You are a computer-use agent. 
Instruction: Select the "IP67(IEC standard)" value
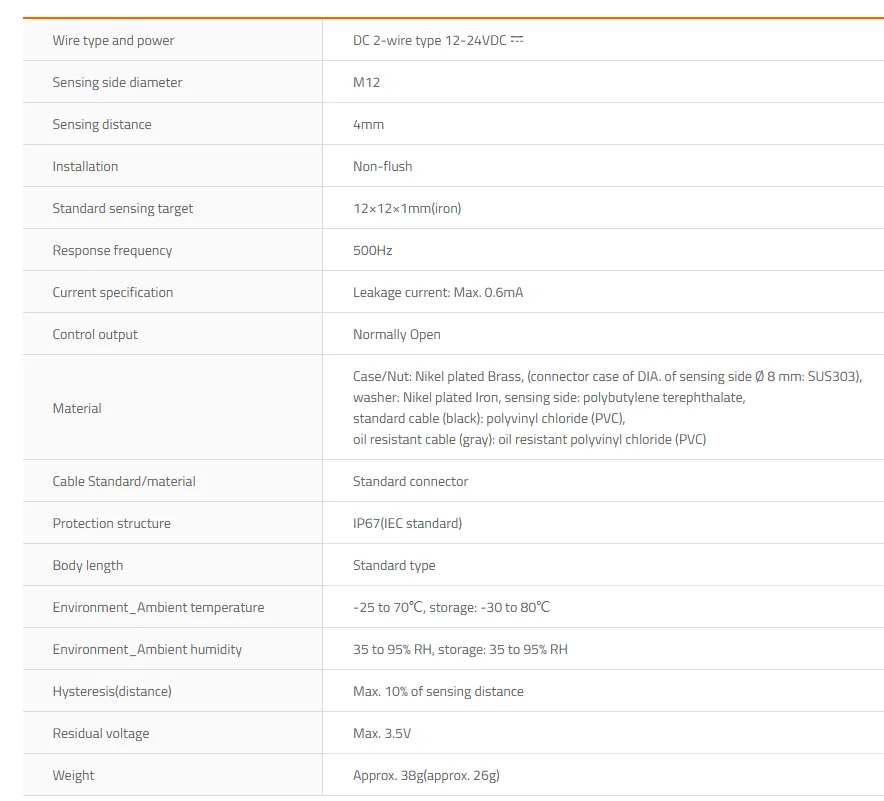pyautogui.click(x=407, y=524)
